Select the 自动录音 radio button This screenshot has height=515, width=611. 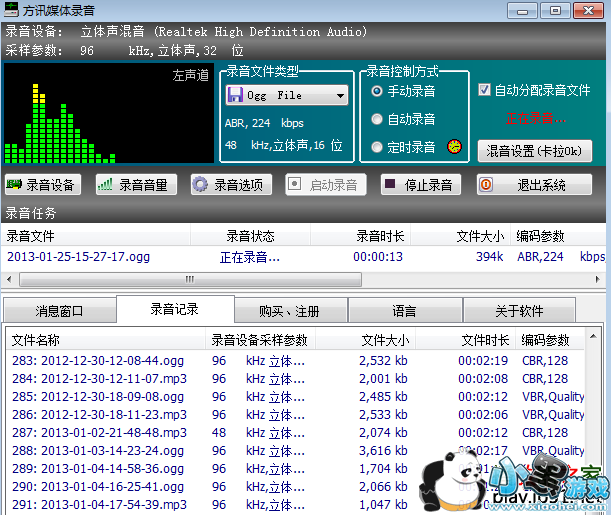point(376,119)
